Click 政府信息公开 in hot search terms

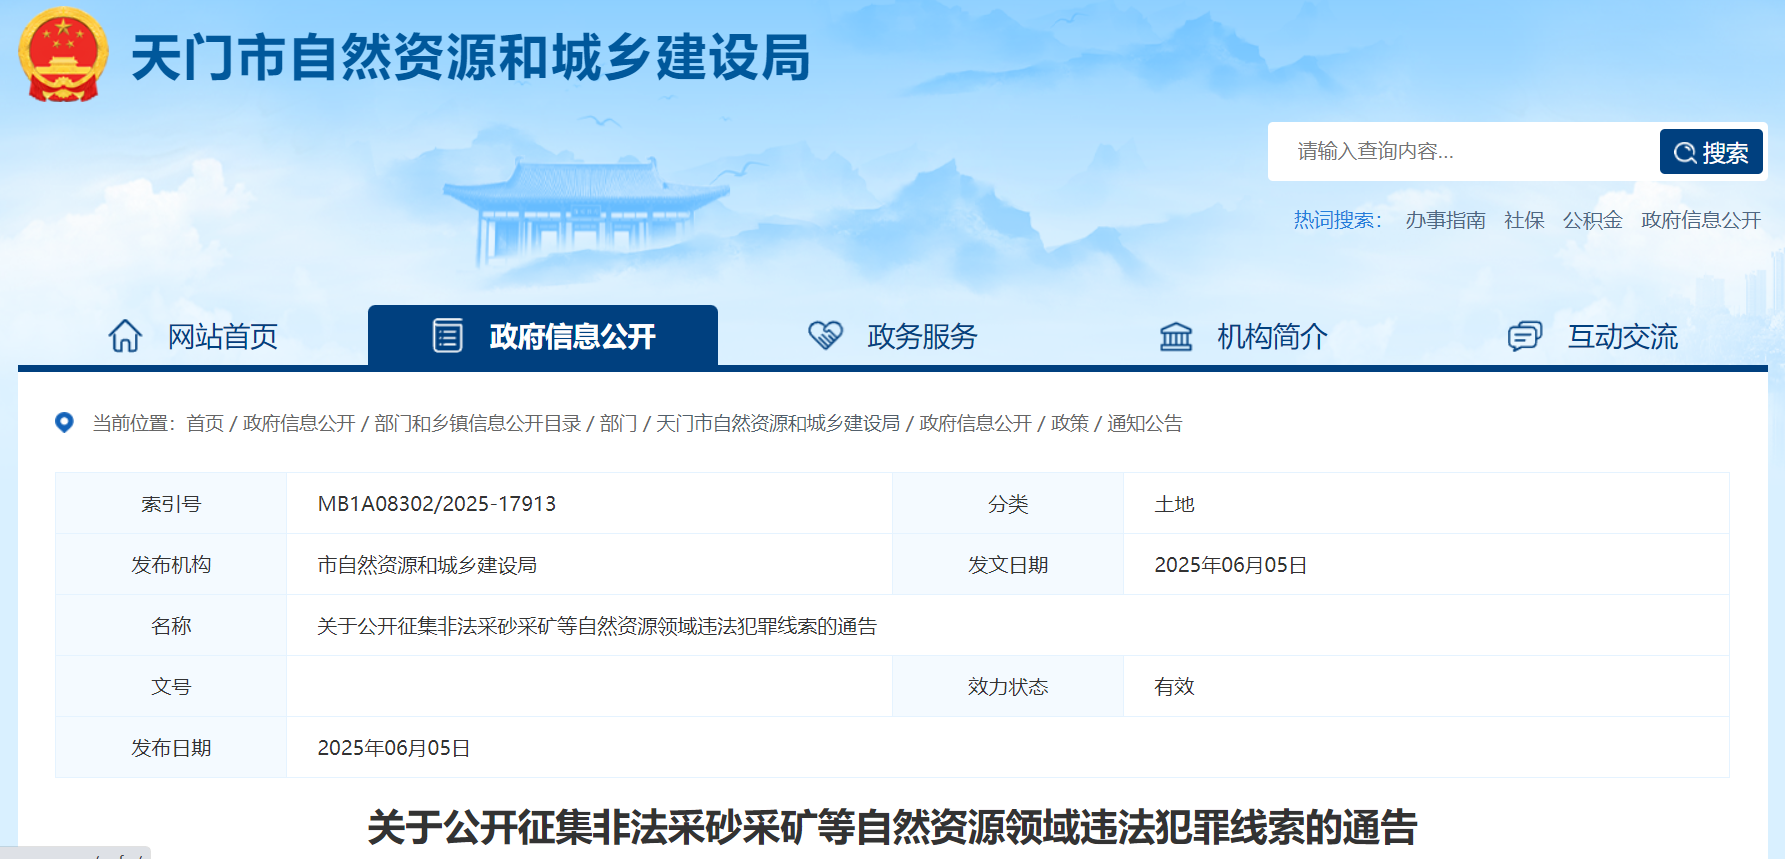pyautogui.click(x=1700, y=220)
